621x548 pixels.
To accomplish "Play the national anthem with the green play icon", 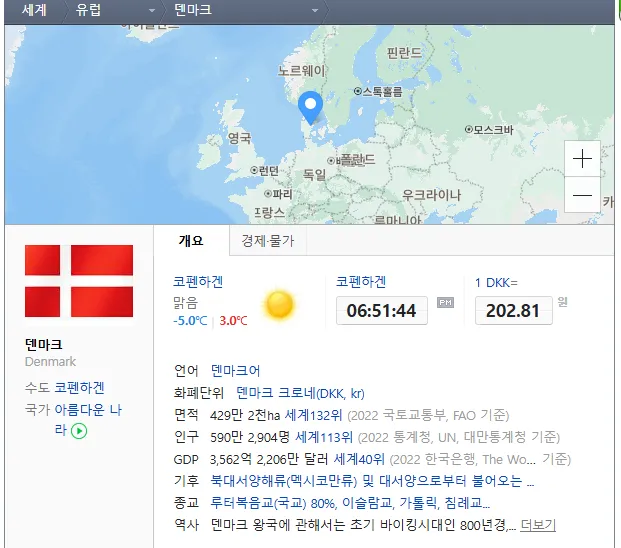I will click(x=80, y=431).
